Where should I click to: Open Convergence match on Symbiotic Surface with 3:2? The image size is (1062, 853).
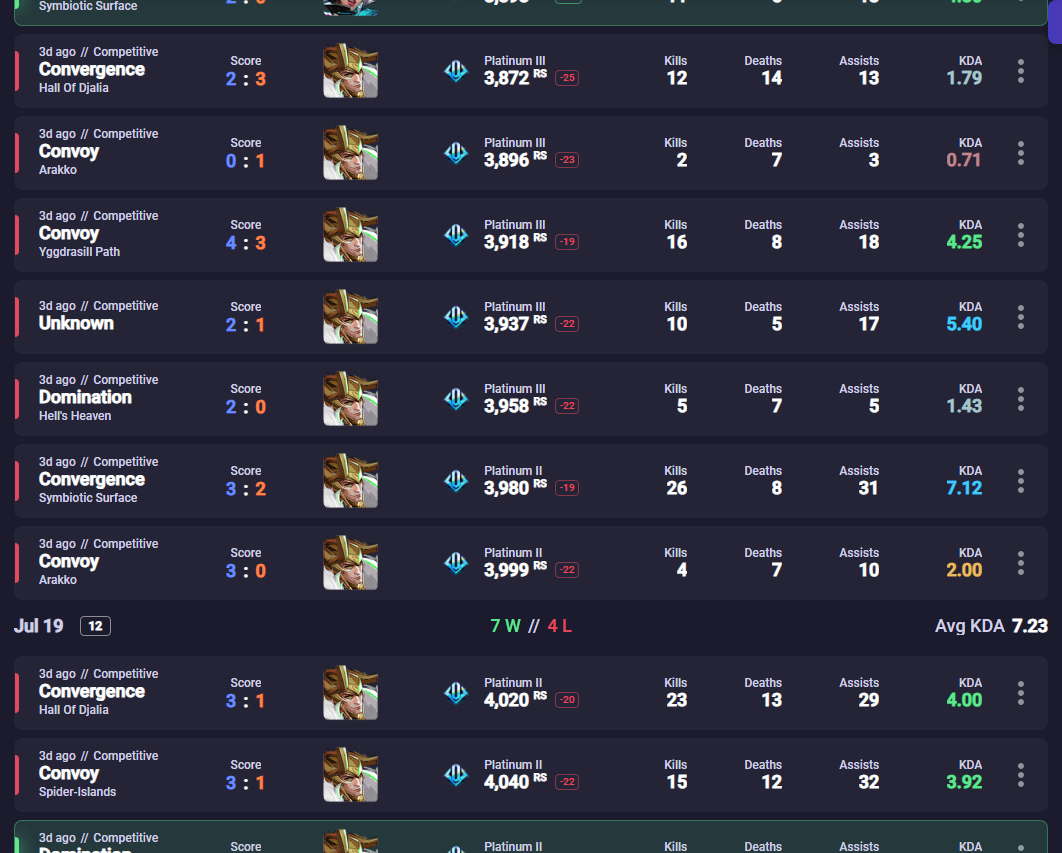[91, 480]
